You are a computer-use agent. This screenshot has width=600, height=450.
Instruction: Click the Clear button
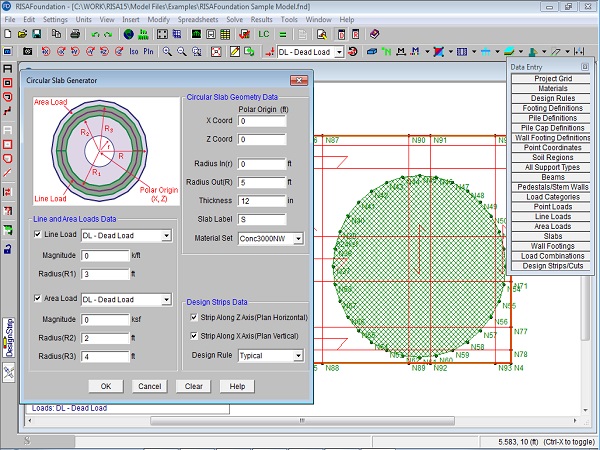pos(194,386)
